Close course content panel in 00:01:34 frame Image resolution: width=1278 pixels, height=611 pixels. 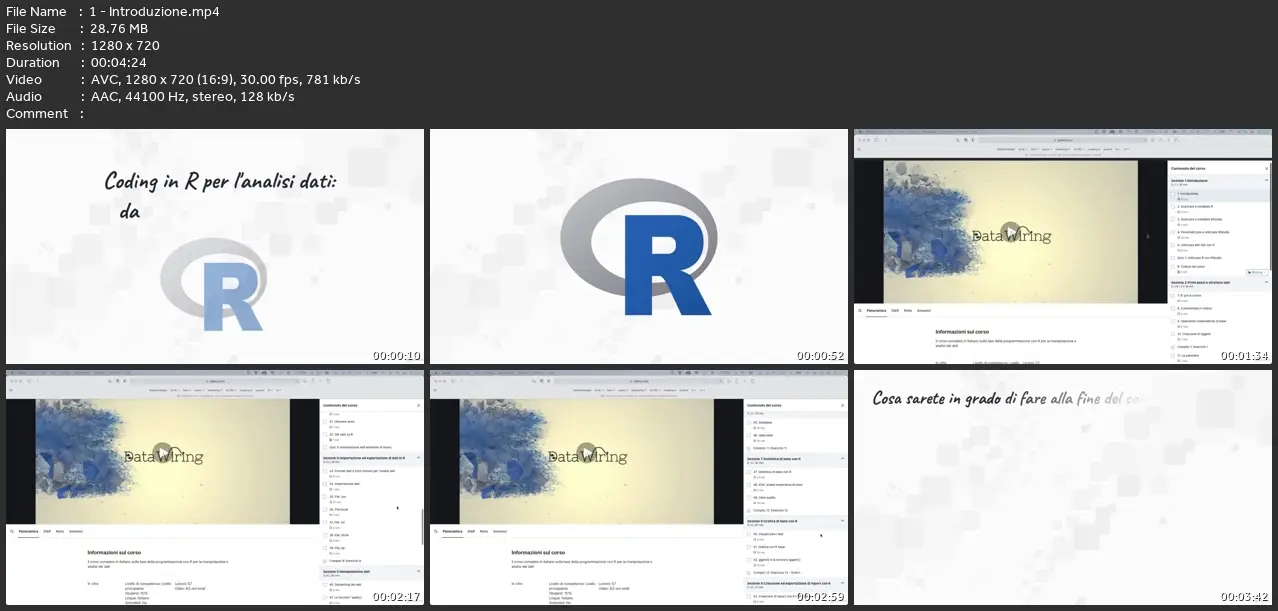(1266, 168)
